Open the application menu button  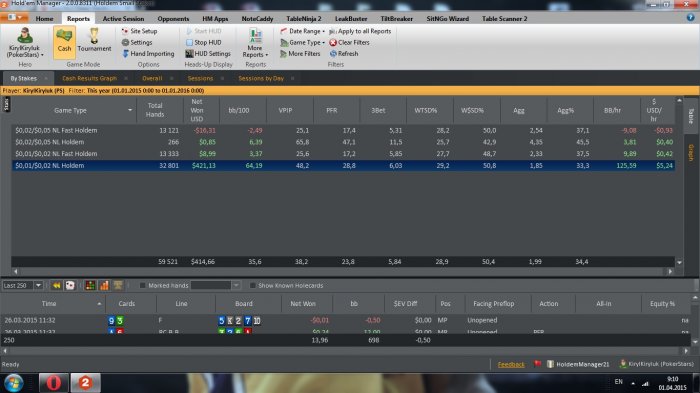[x=14, y=18]
